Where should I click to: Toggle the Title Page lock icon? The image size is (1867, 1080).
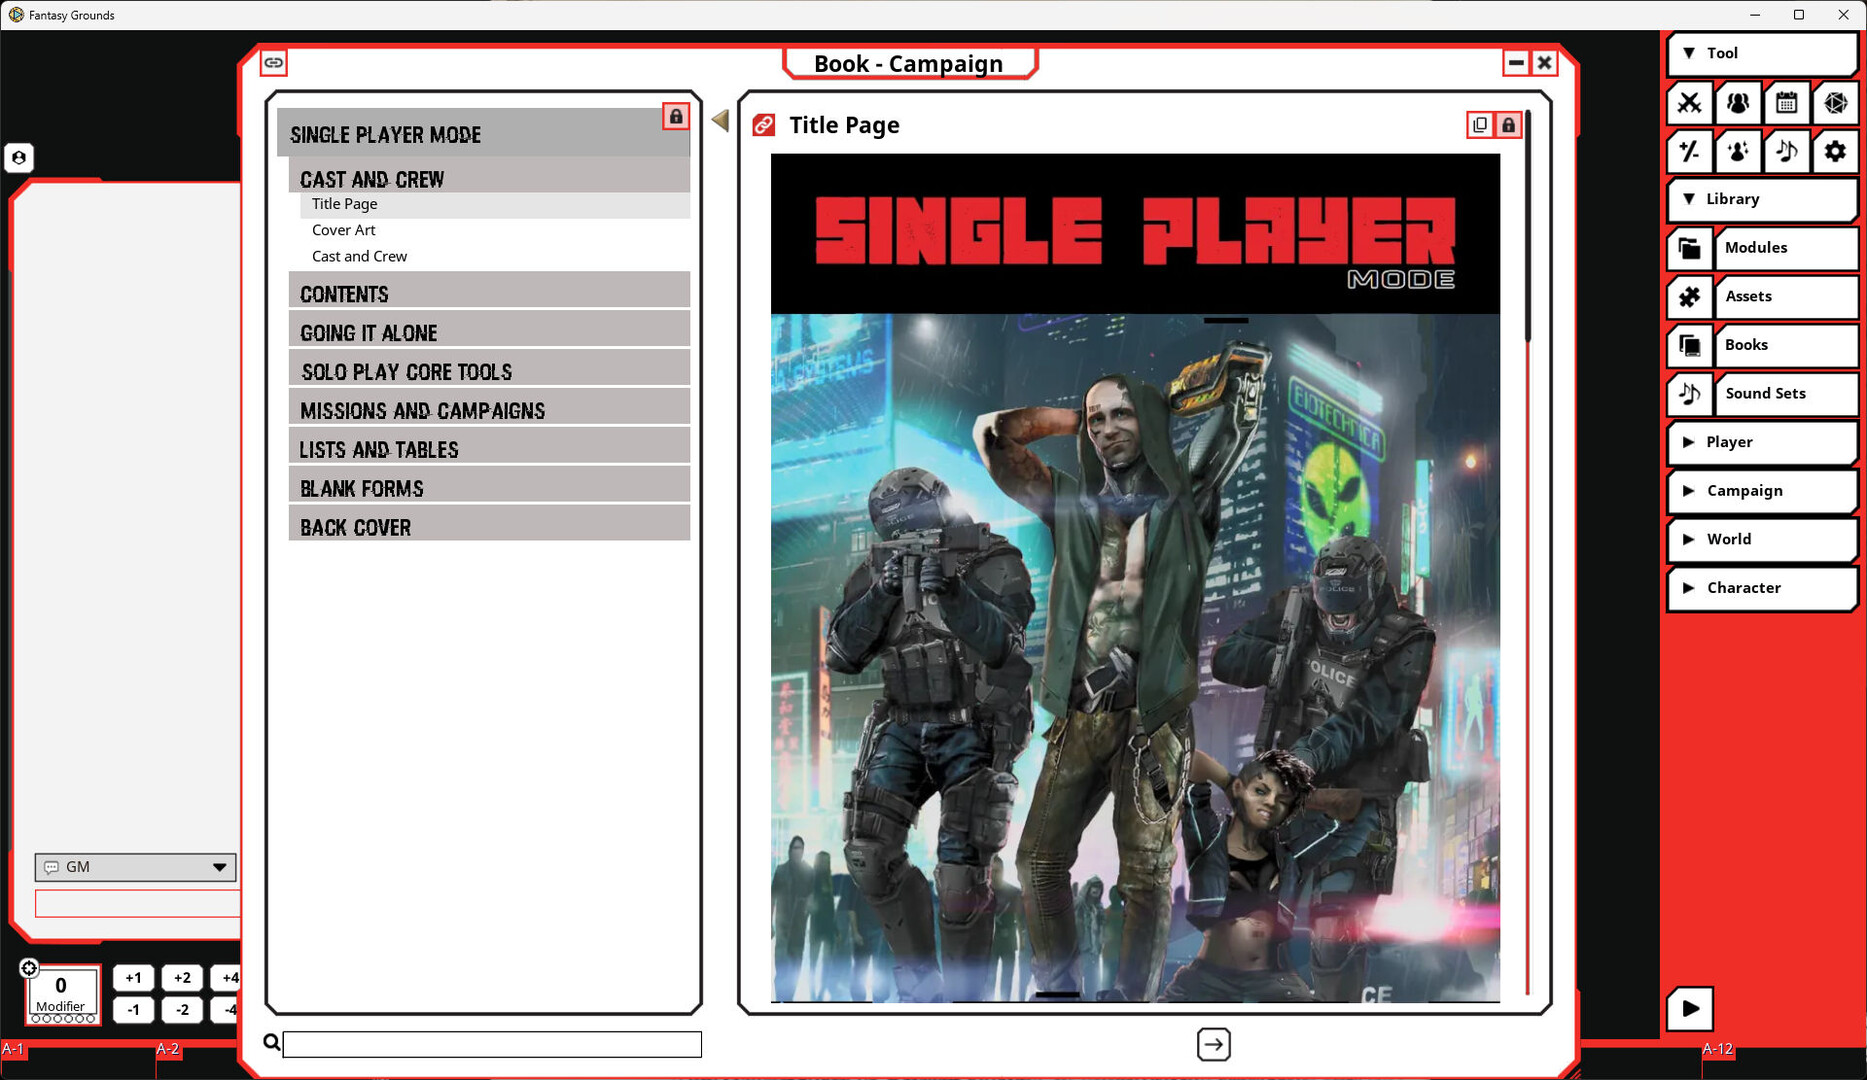pyautogui.click(x=1508, y=125)
